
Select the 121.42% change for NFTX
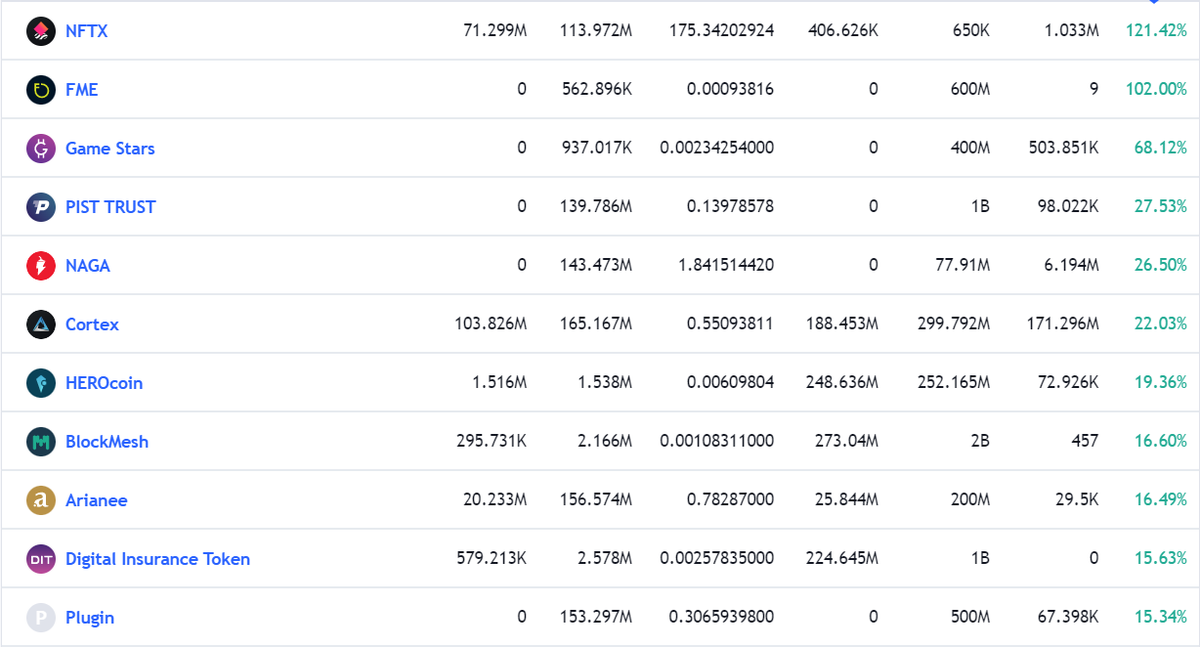[x=1156, y=31]
